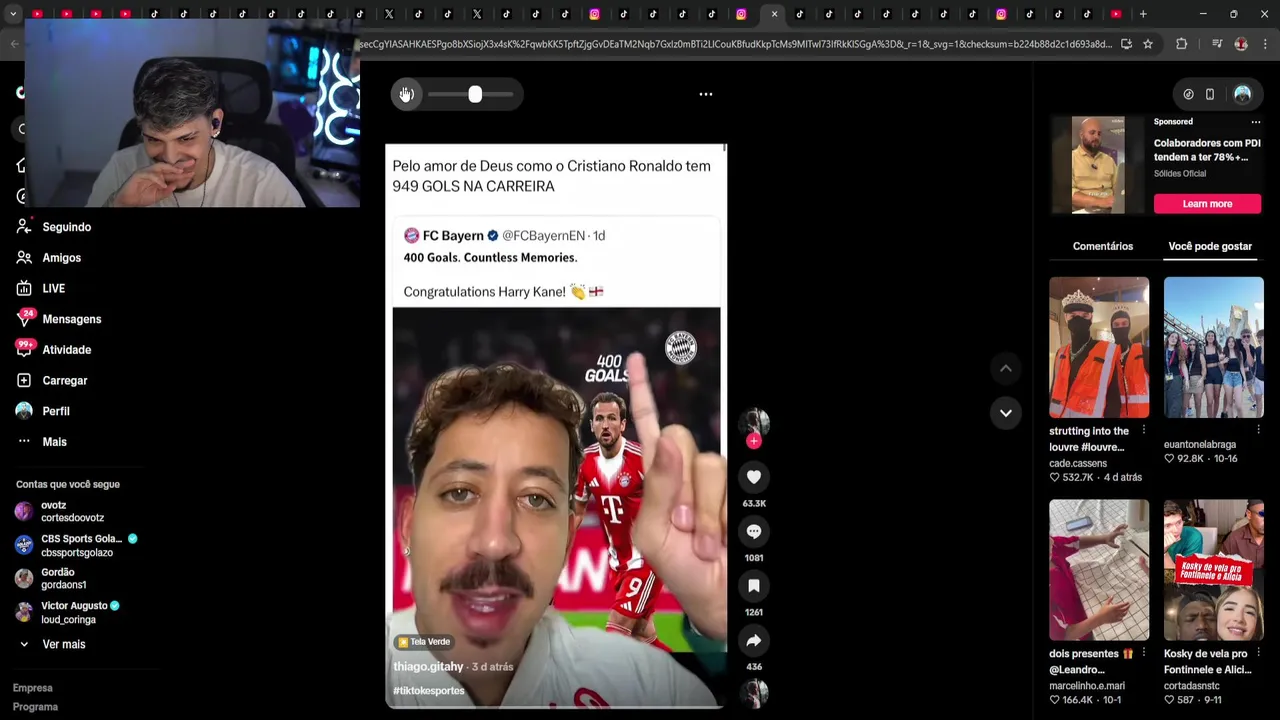Open the dois presentes video thumbnail

(x=1099, y=570)
